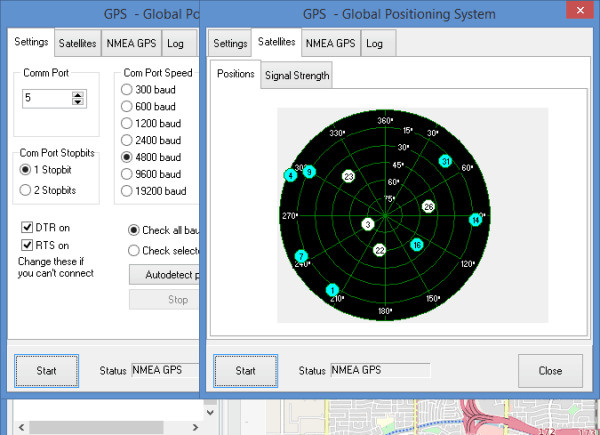Viewport: 600px width, 435px height.
Task: Choose the 2 Stopbits option
Action: [26, 190]
